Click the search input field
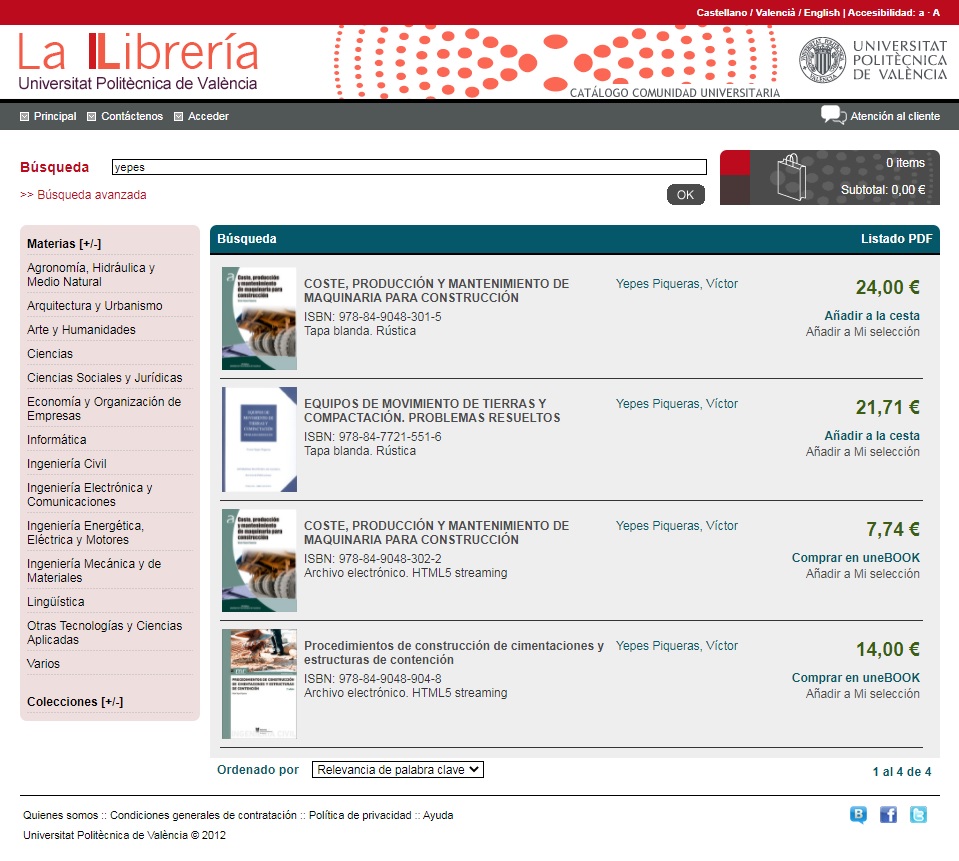This screenshot has width=959, height=861. (408, 168)
